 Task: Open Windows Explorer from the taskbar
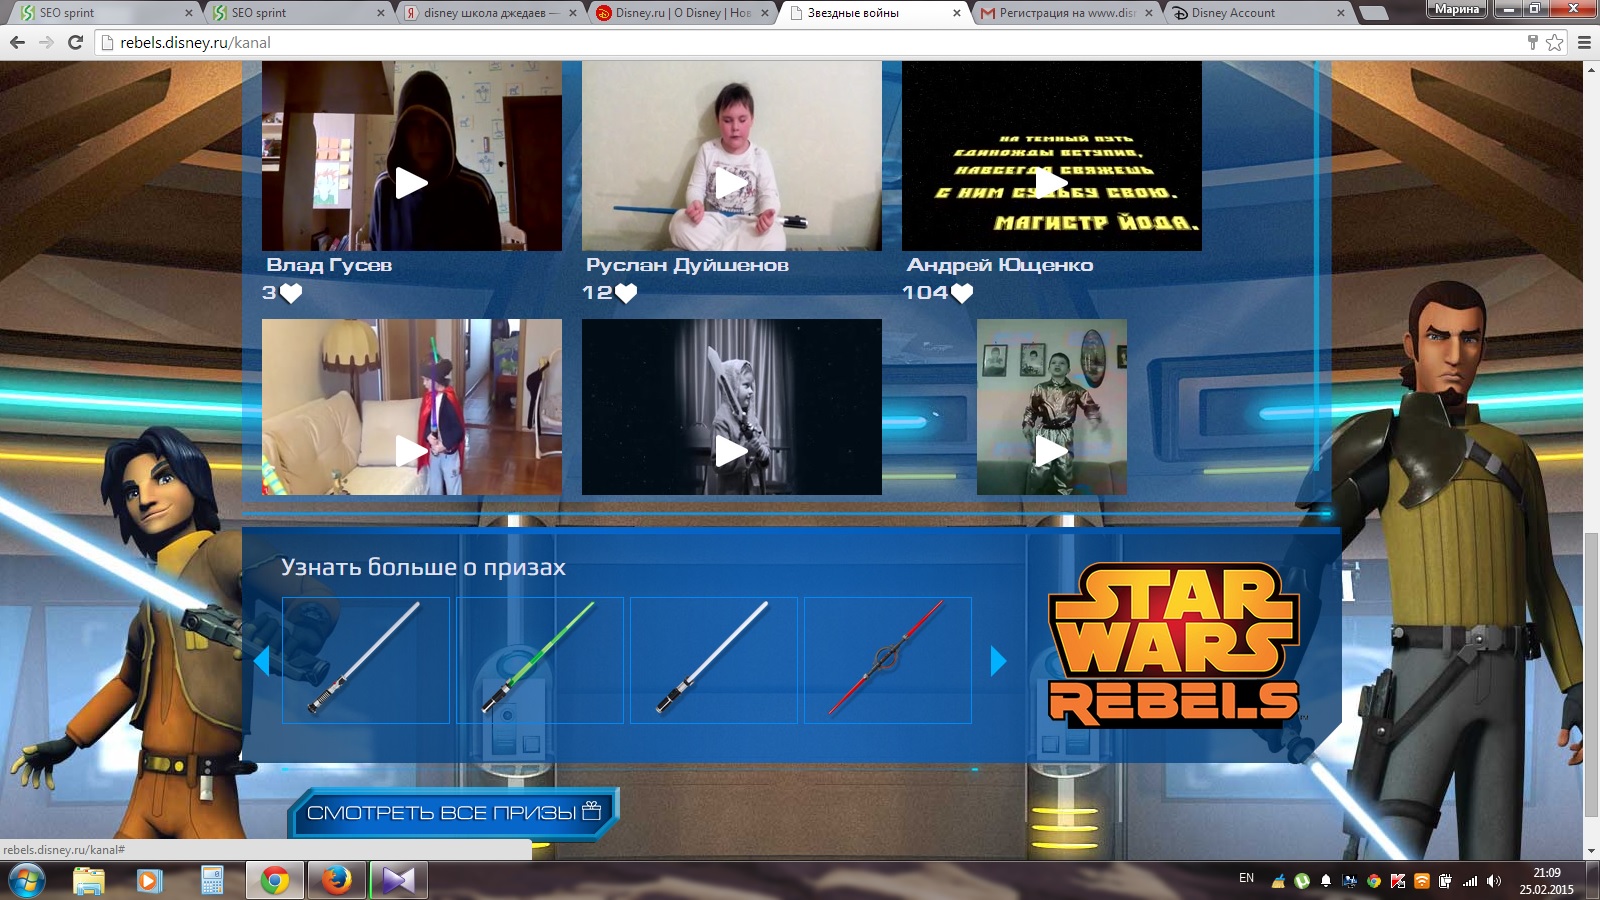pyautogui.click(x=88, y=880)
